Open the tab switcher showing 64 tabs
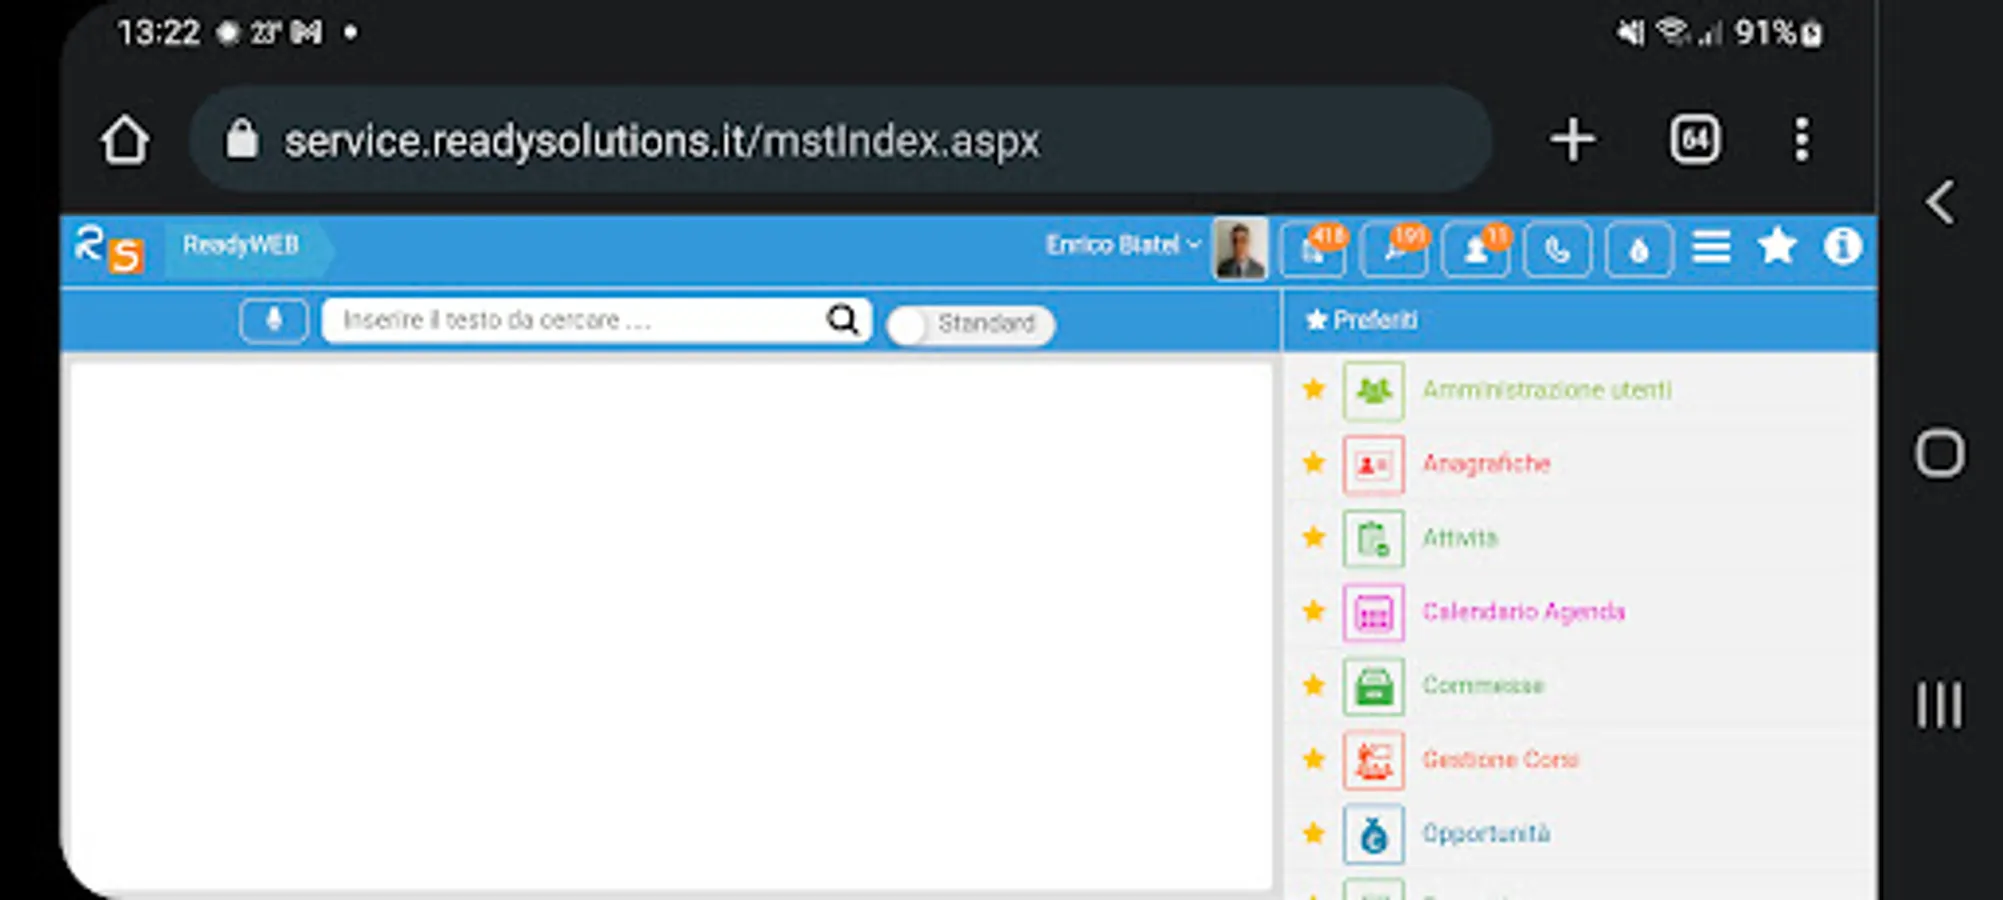This screenshot has height=900, width=2003. [x=1695, y=139]
